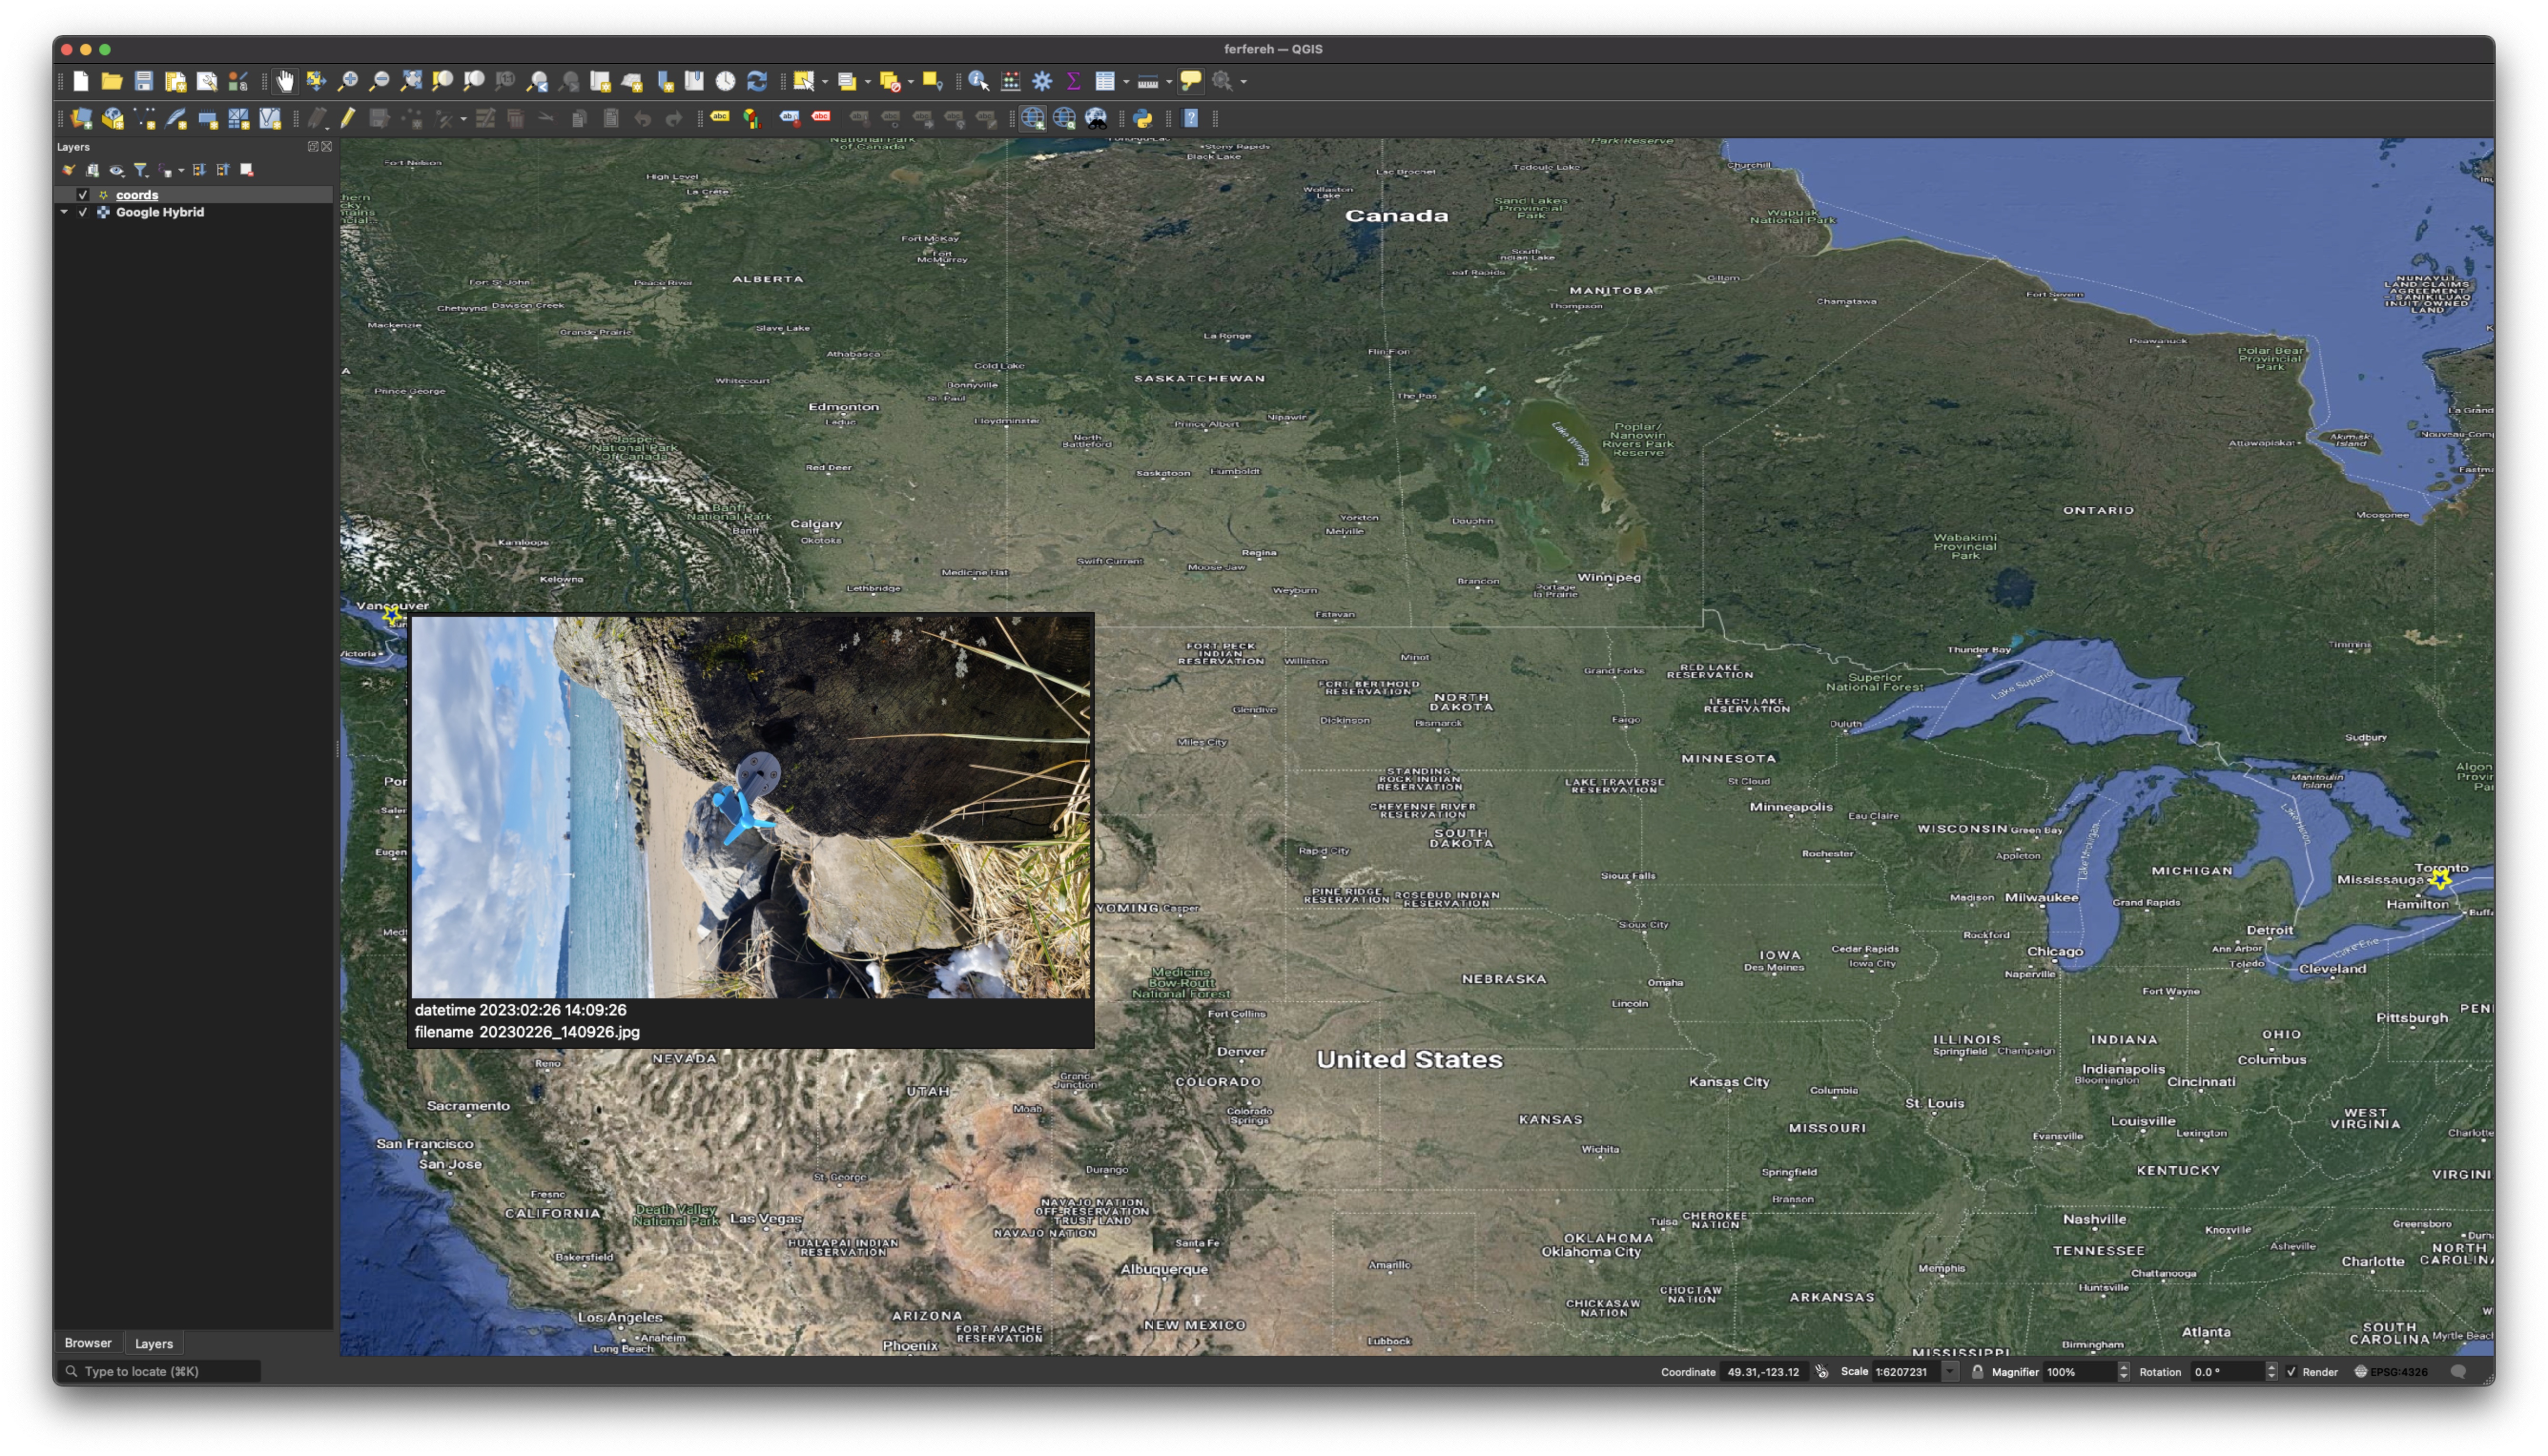Open the Field Calculator abacus icon

click(1011, 82)
